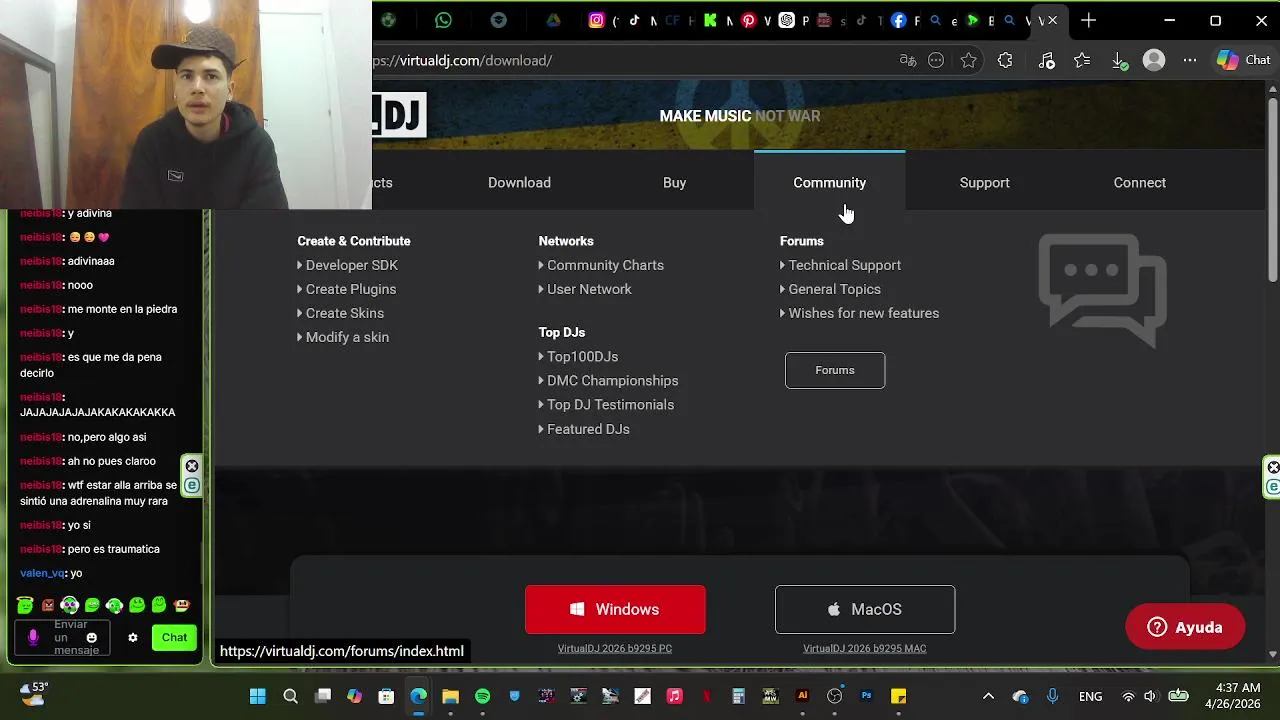1280x720 pixels.
Task: Open the Windows Start button
Action: [x=257, y=696]
